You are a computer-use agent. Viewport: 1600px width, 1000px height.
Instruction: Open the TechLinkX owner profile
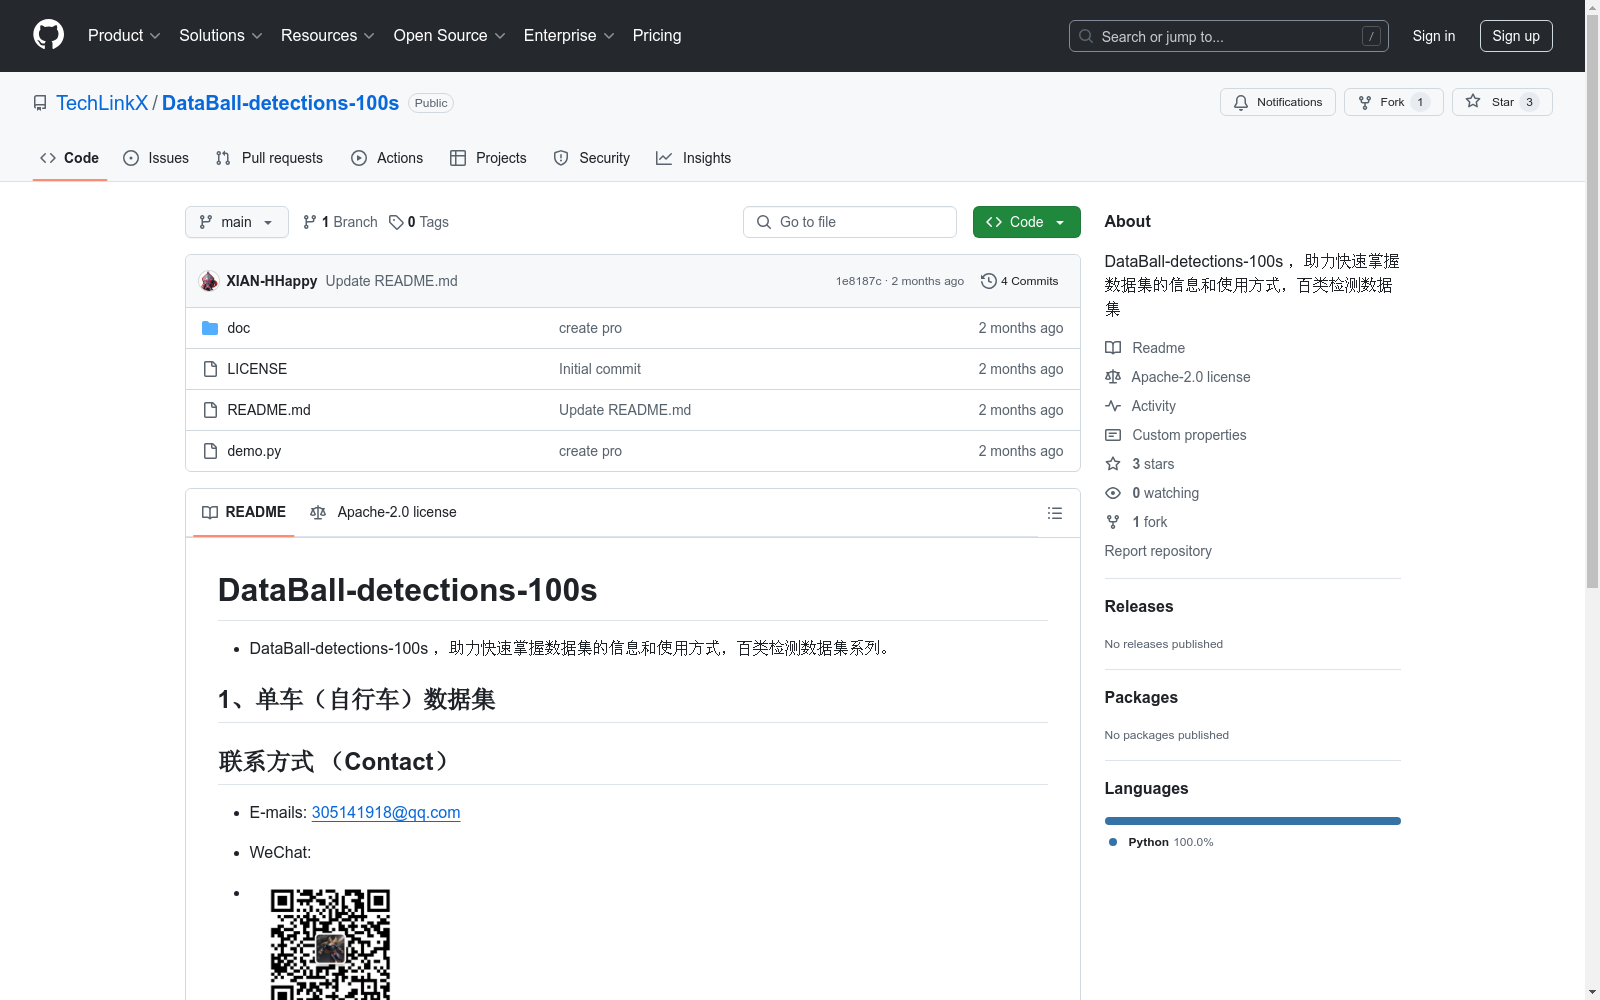[102, 103]
